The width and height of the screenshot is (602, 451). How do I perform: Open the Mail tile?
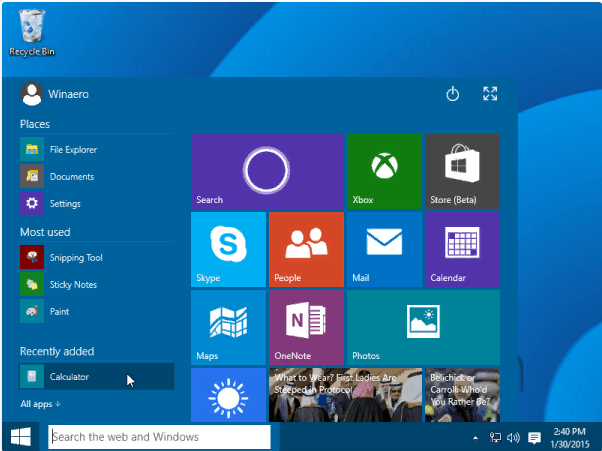tap(384, 249)
